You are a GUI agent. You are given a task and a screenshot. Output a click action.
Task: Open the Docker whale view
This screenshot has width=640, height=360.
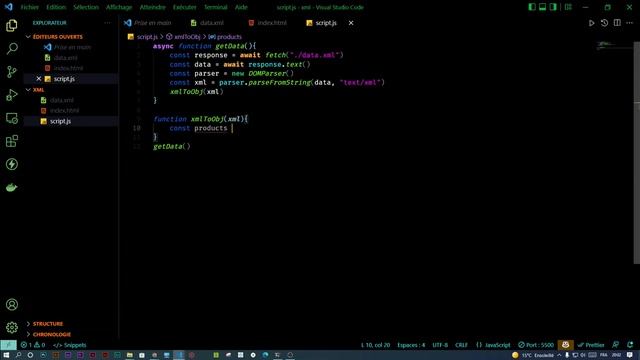(12, 187)
